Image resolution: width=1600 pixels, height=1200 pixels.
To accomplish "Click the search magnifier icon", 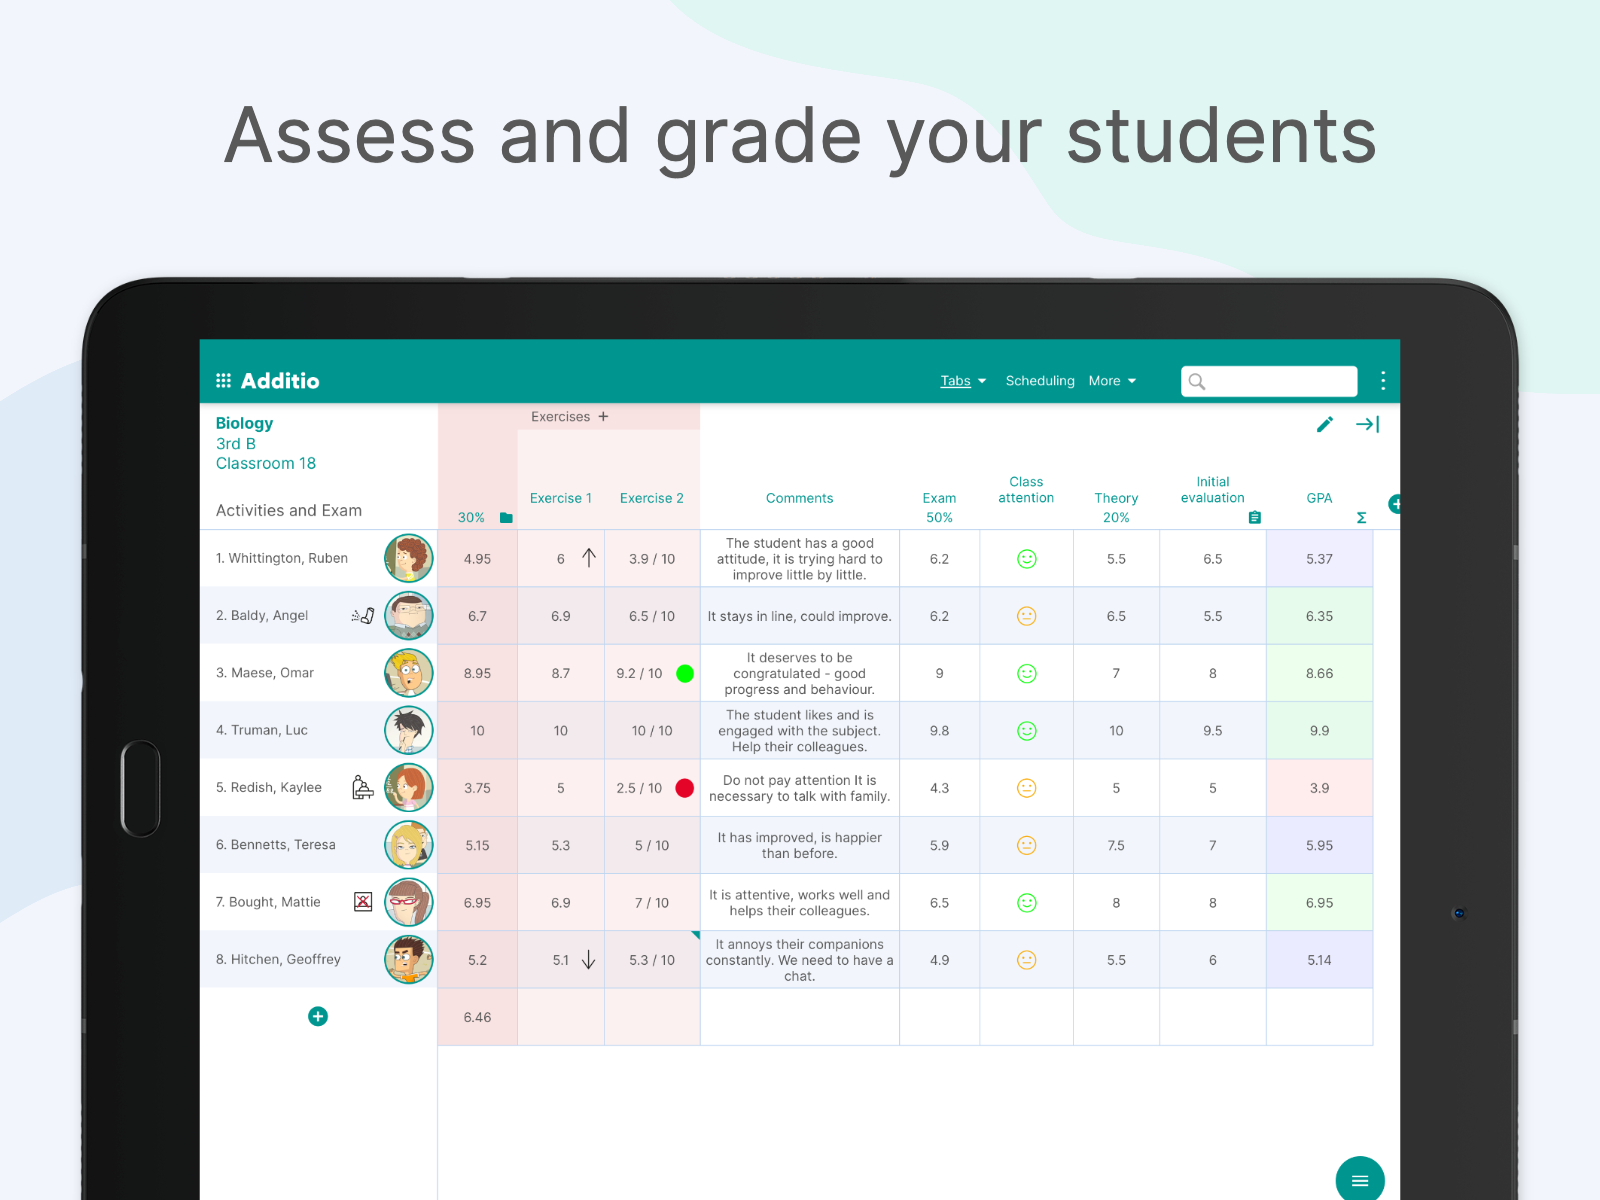I will point(1197,381).
